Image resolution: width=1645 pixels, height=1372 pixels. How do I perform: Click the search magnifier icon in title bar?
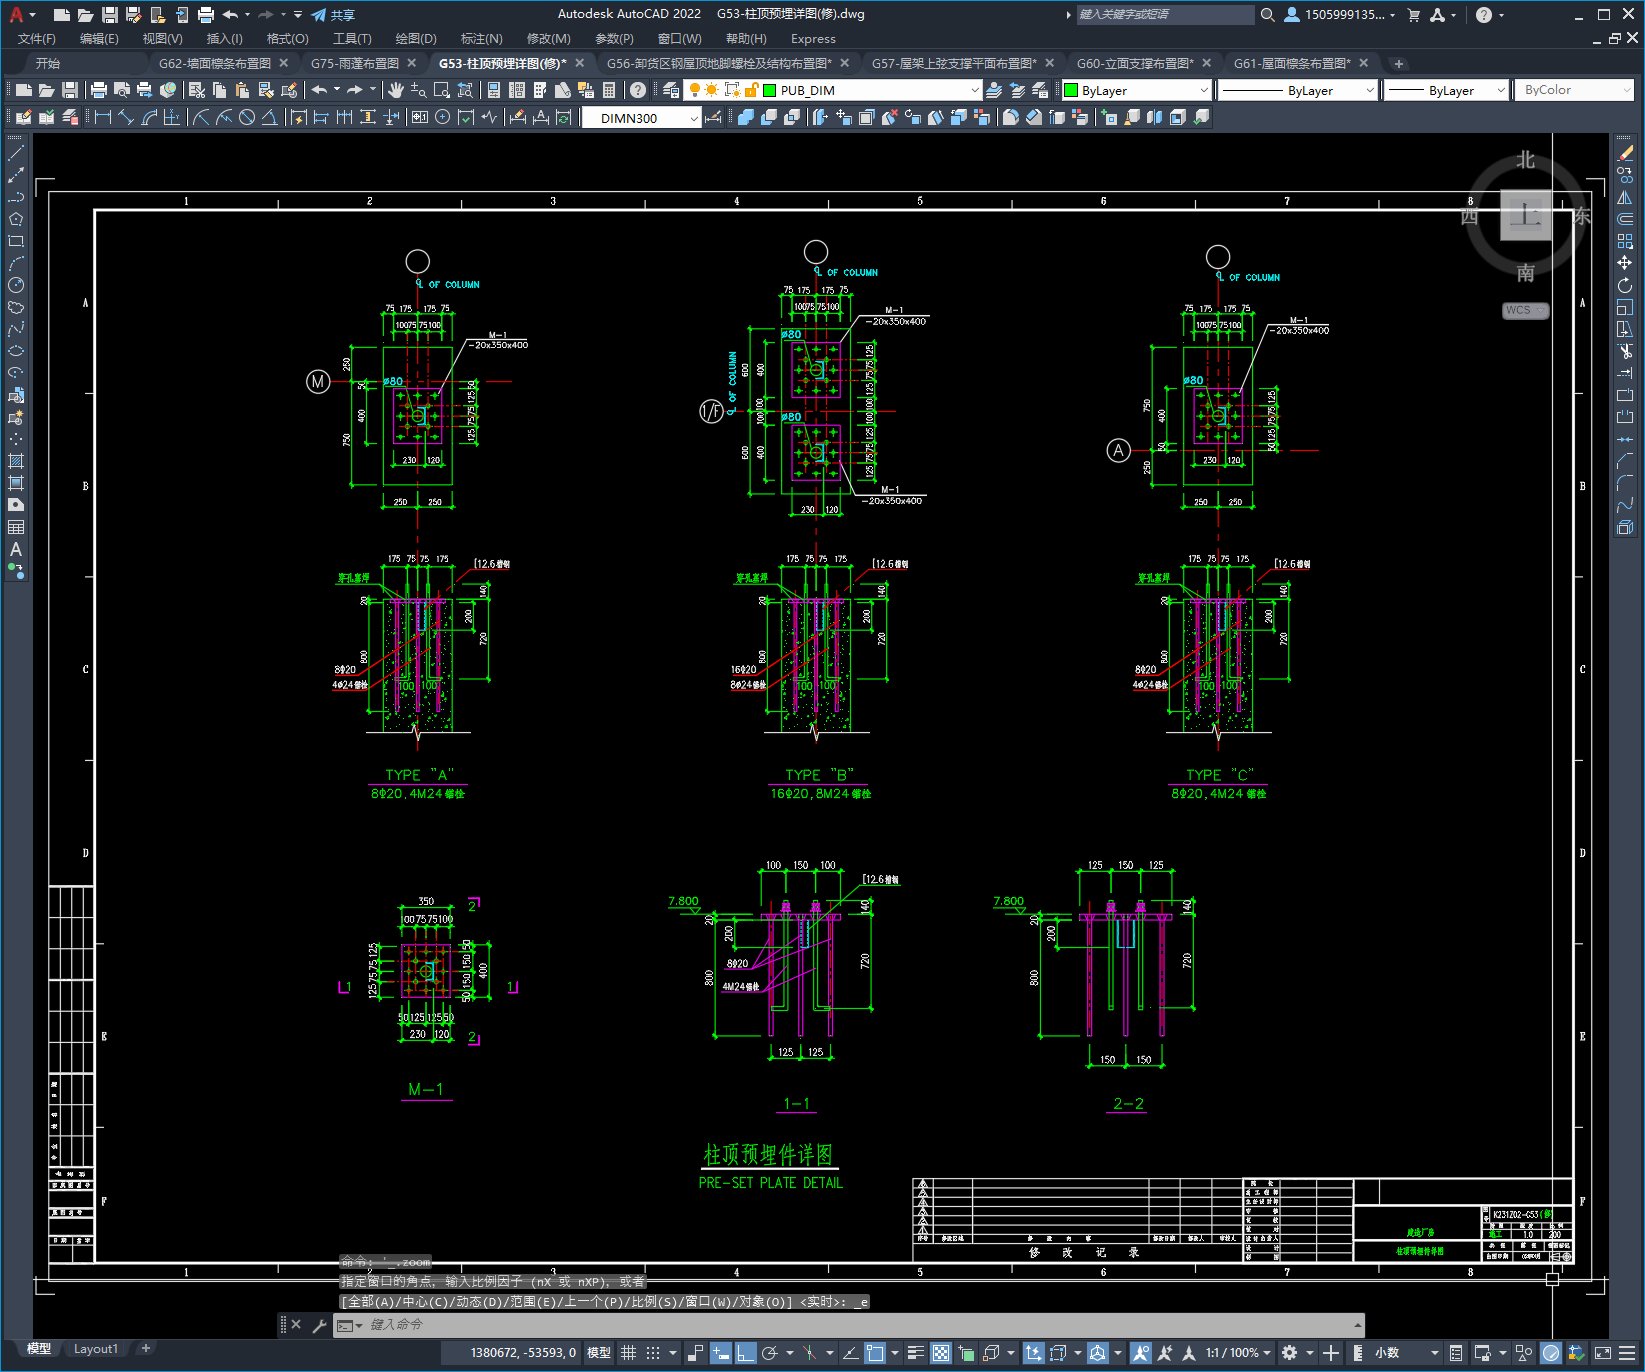[x=1267, y=15]
